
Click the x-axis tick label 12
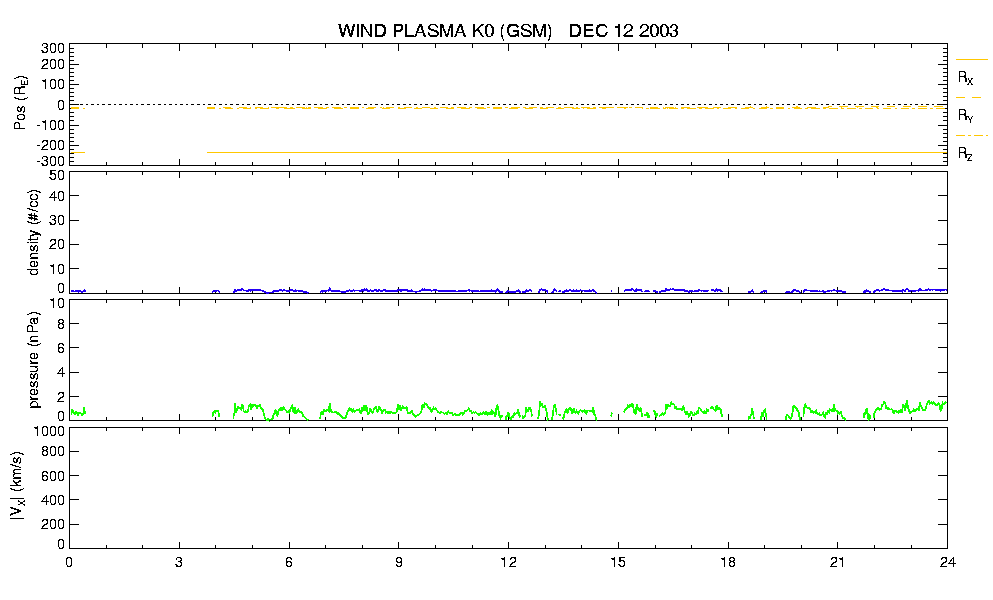click(509, 562)
